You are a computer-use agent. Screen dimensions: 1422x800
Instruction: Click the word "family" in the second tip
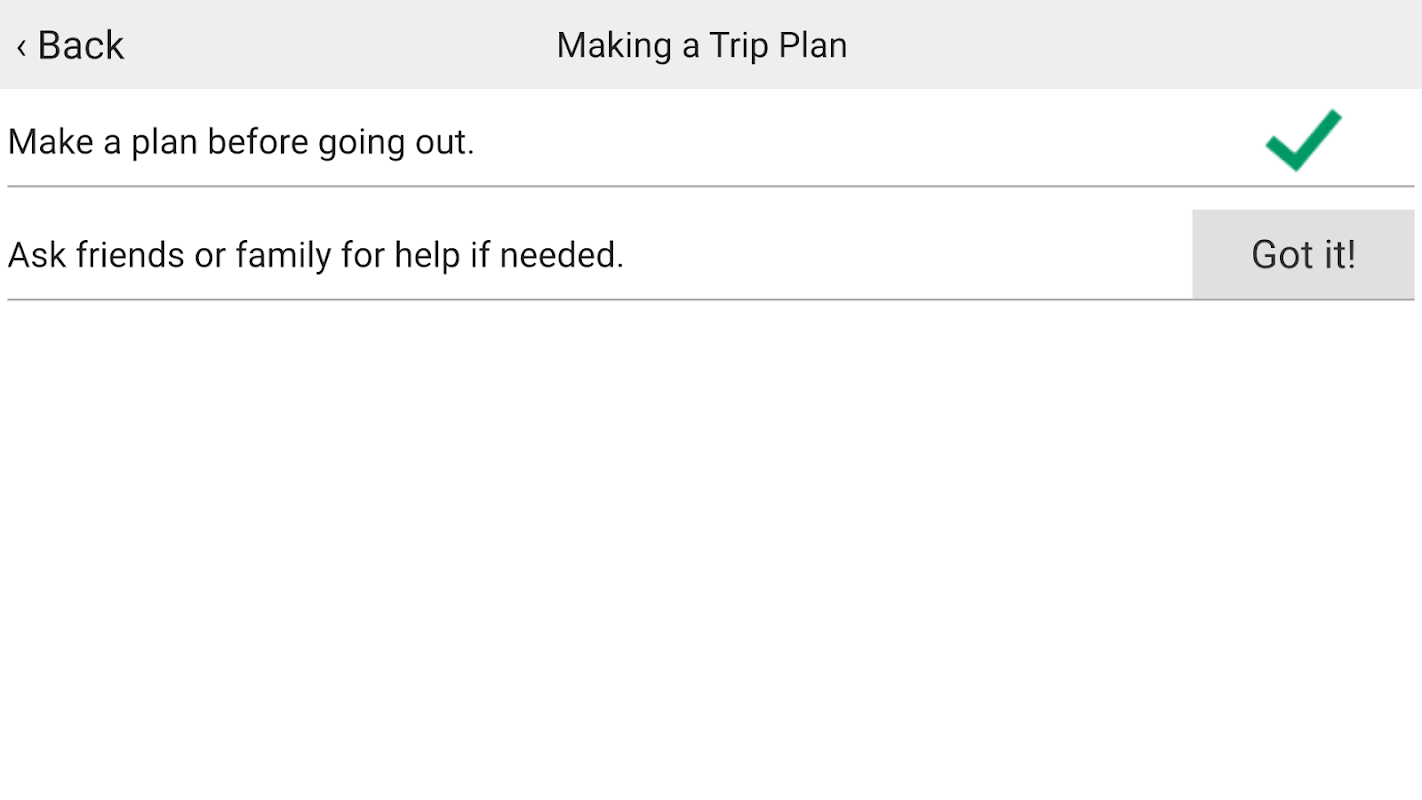pyautogui.click(x=283, y=255)
